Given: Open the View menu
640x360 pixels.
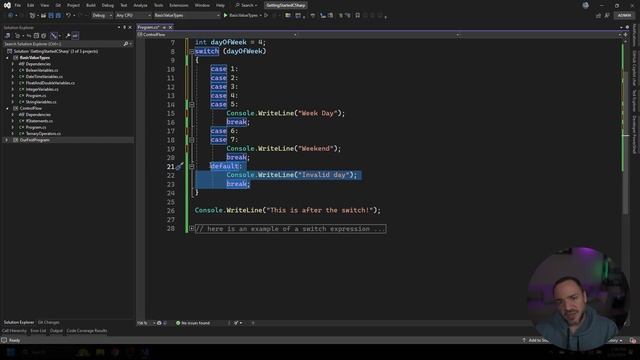Looking at the screenshot, I should [x=44, y=5].
